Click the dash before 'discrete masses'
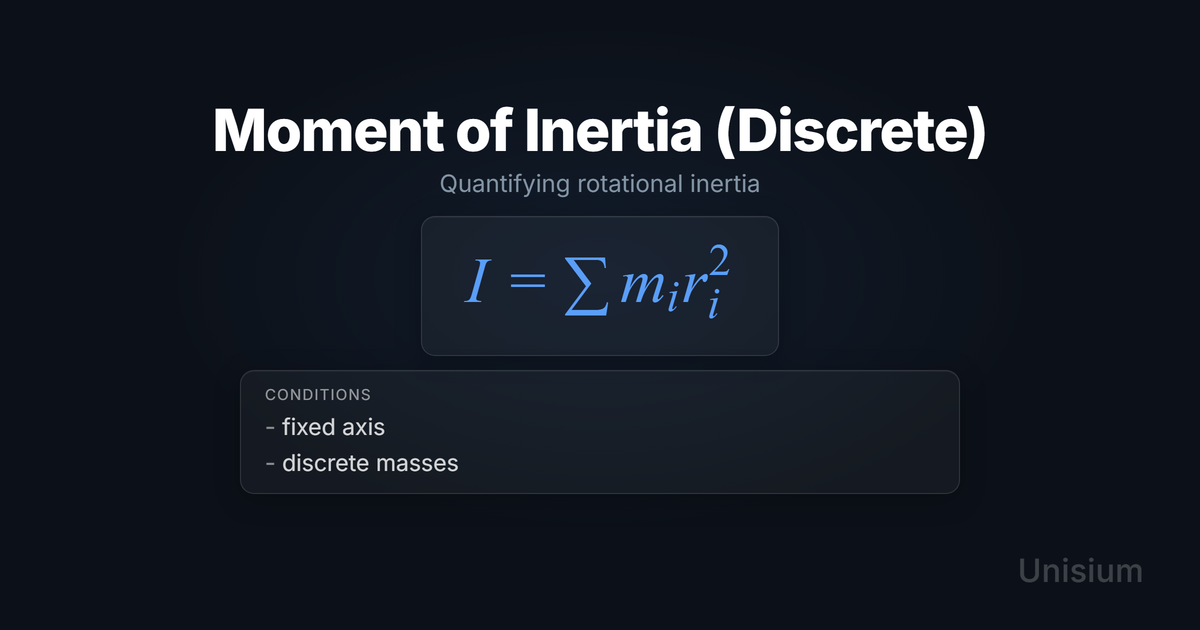Image resolution: width=1200 pixels, height=630 pixels. [271, 464]
